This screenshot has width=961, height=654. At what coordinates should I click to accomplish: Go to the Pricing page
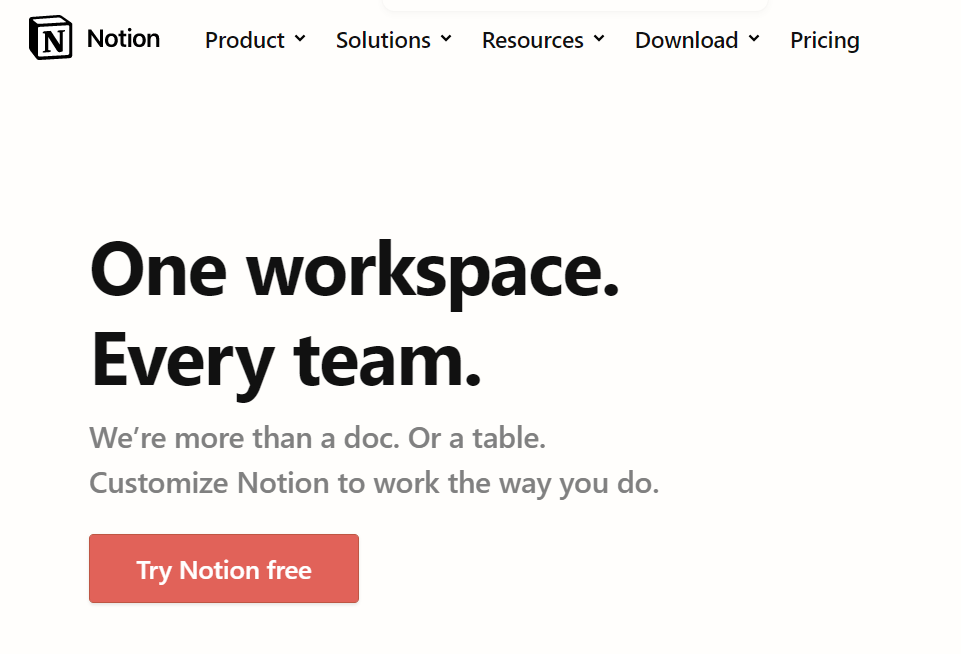[824, 40]
